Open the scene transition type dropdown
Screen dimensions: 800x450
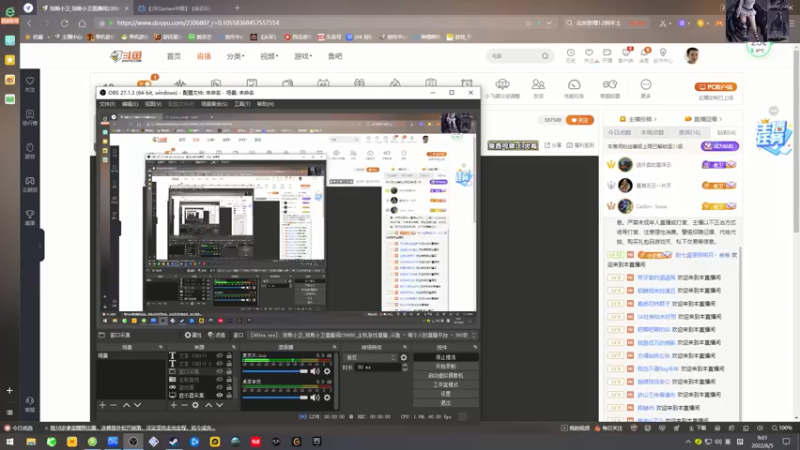(370, 358)
